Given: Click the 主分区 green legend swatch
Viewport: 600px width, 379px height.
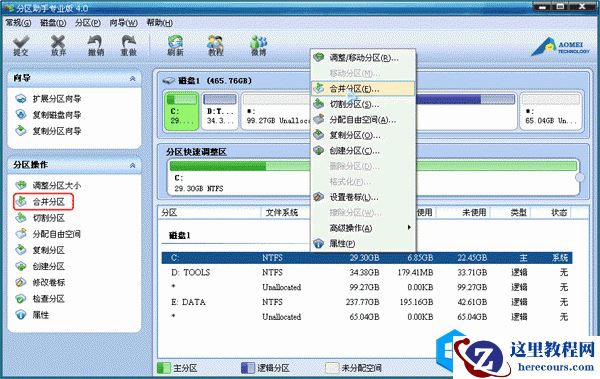Looking at the screenshot, I should pos(164,368).
